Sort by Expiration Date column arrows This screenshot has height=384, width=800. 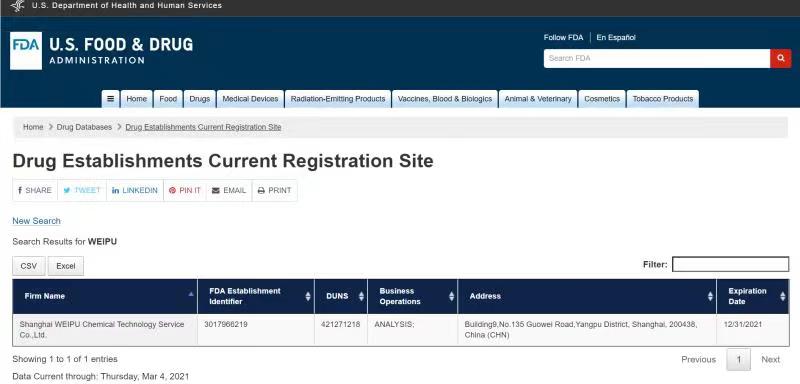(783, 296)
